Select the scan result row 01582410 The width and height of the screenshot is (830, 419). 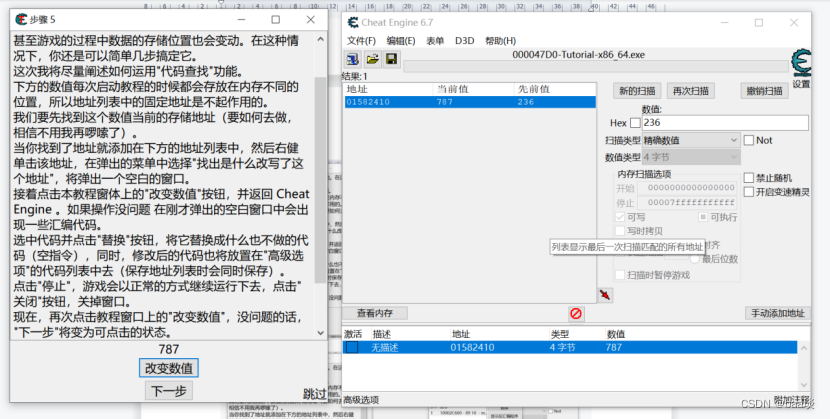(470, 102)
